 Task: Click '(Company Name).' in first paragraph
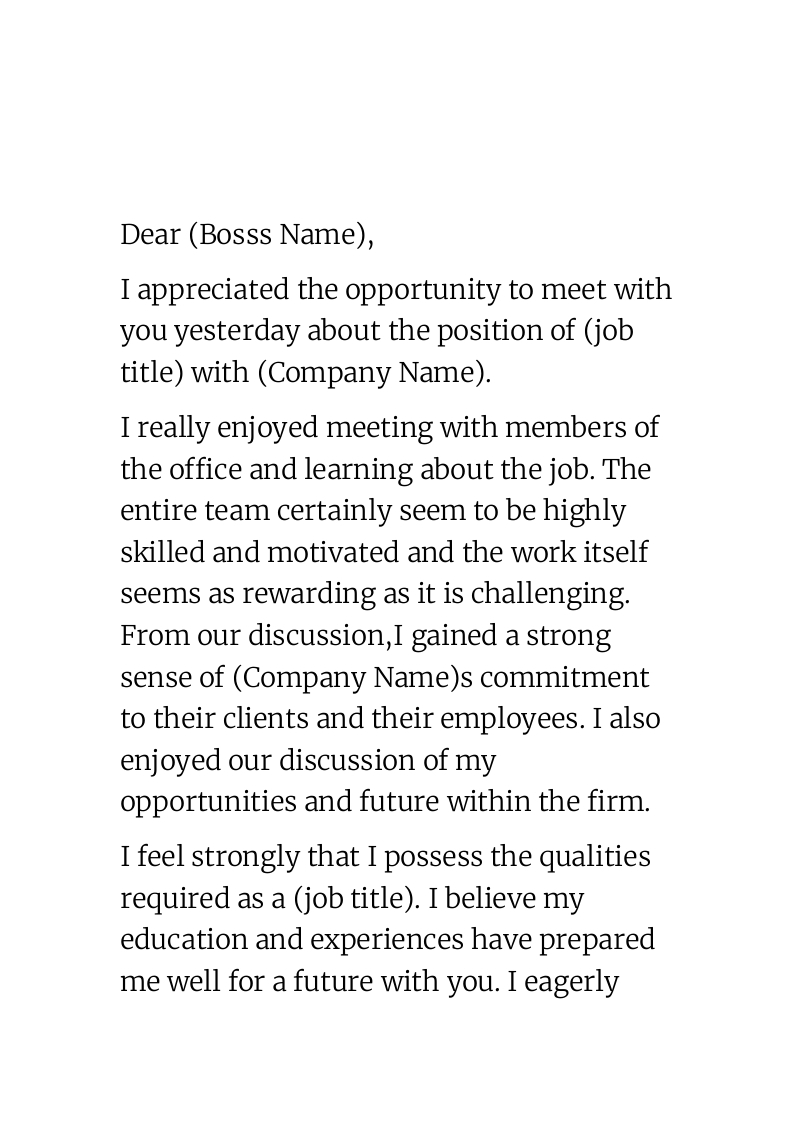(374, 373)
